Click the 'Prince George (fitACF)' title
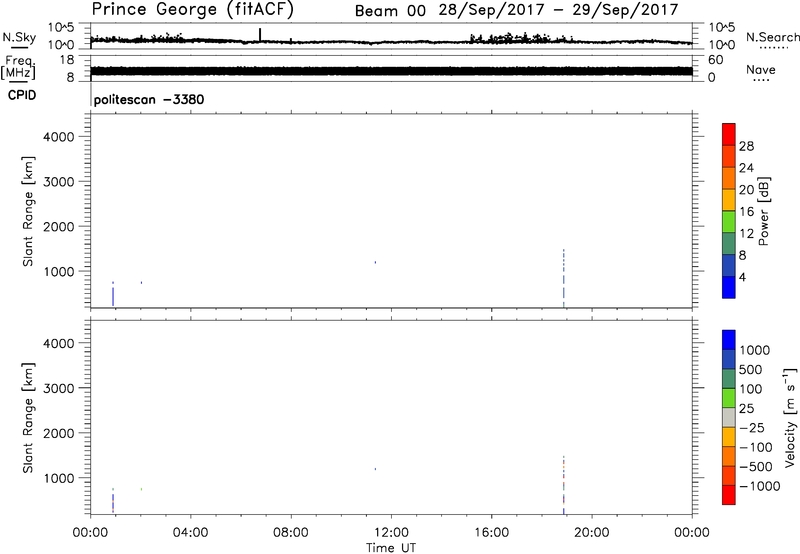This screenshot has height=554, width=800. point(192,9)
